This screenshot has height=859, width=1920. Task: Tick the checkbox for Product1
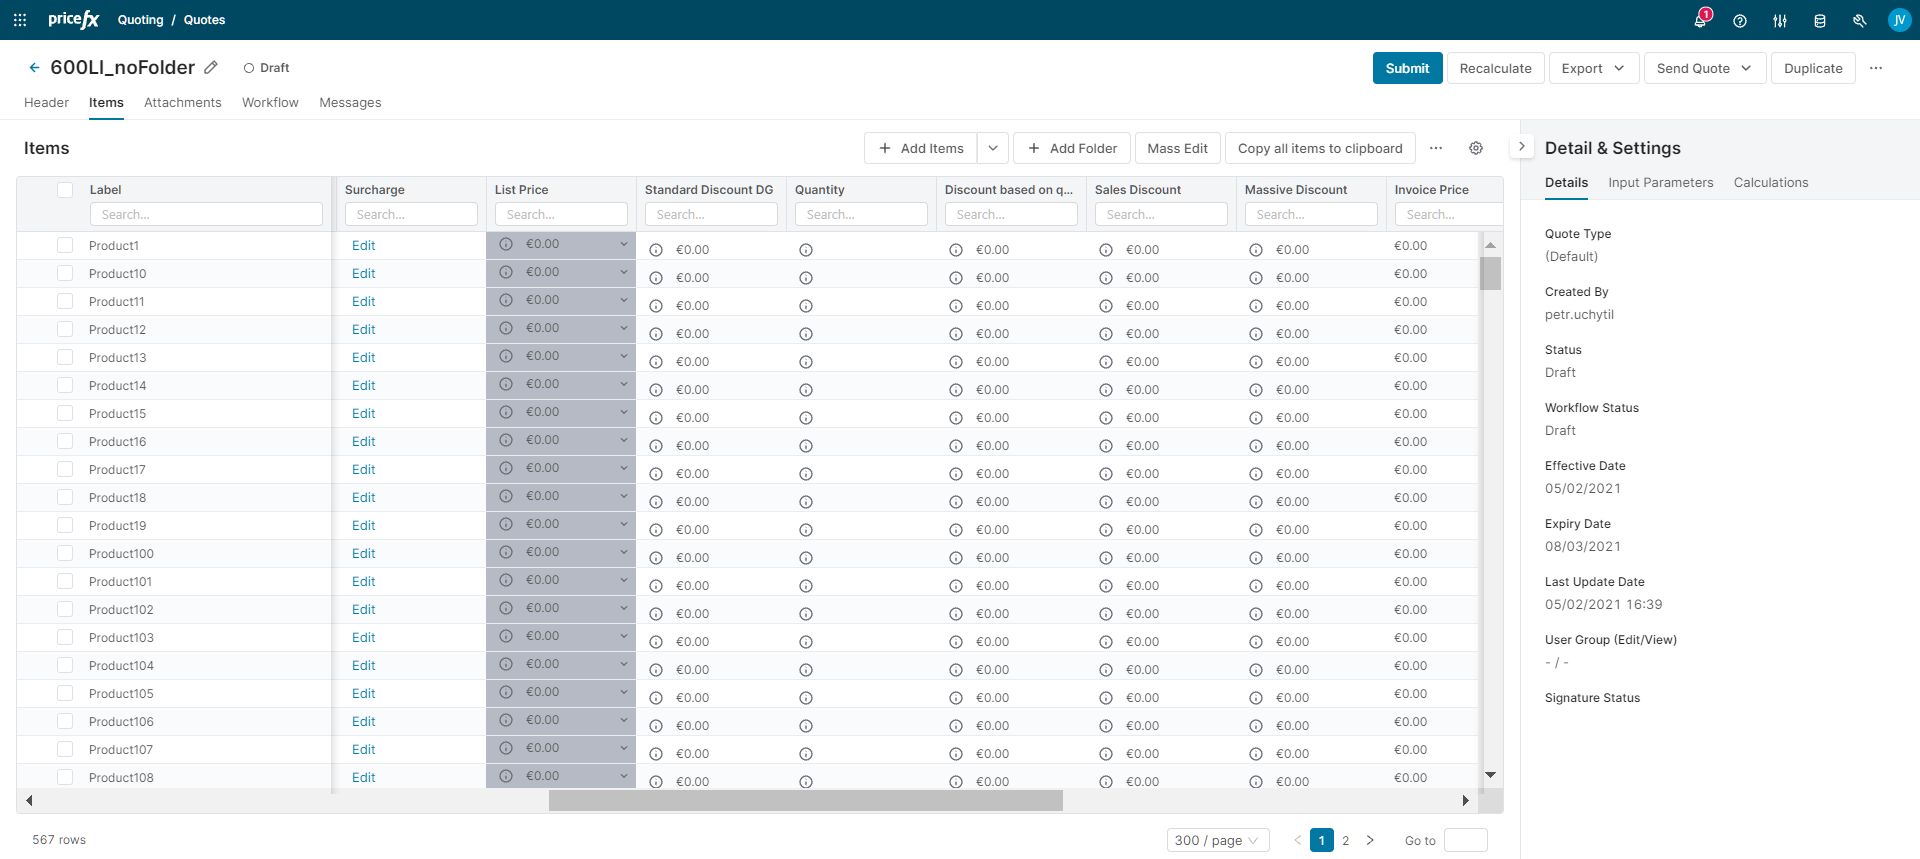[65, 245]
